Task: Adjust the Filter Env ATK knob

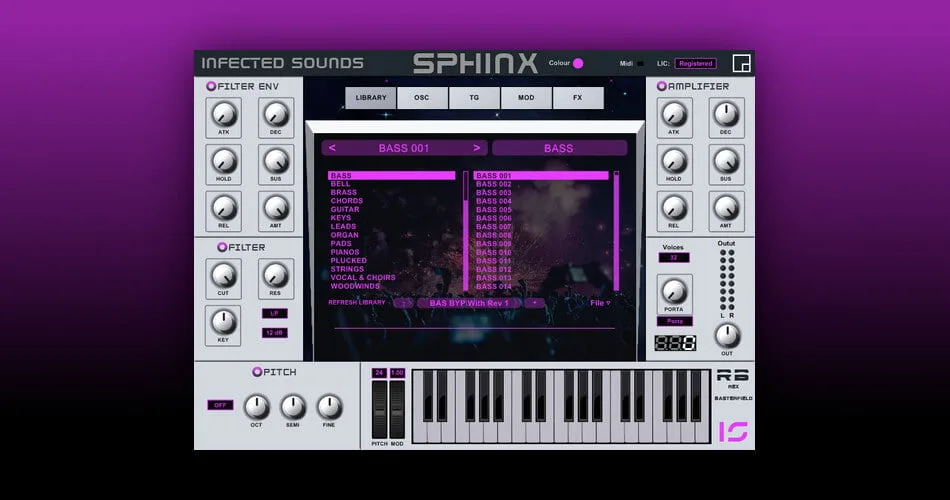Action: (224, 114)
